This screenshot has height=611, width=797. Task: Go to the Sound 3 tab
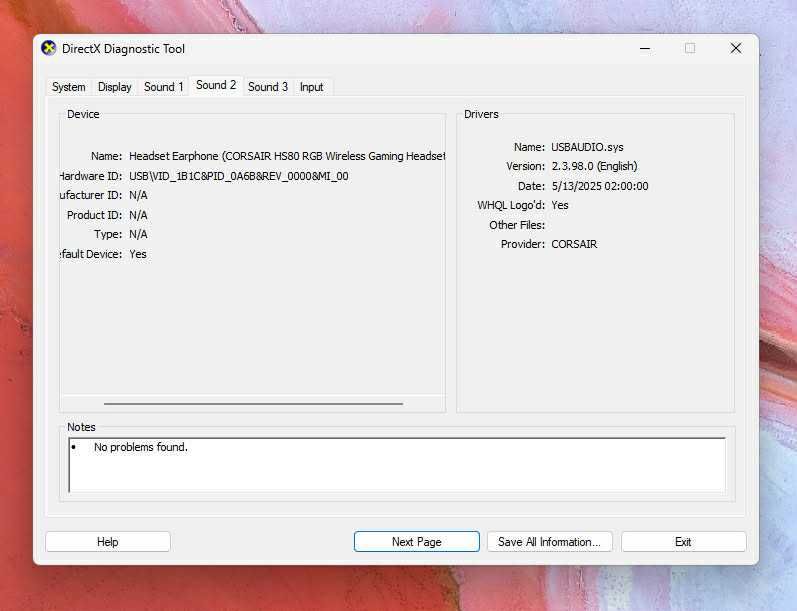click(x=268, y=87)
